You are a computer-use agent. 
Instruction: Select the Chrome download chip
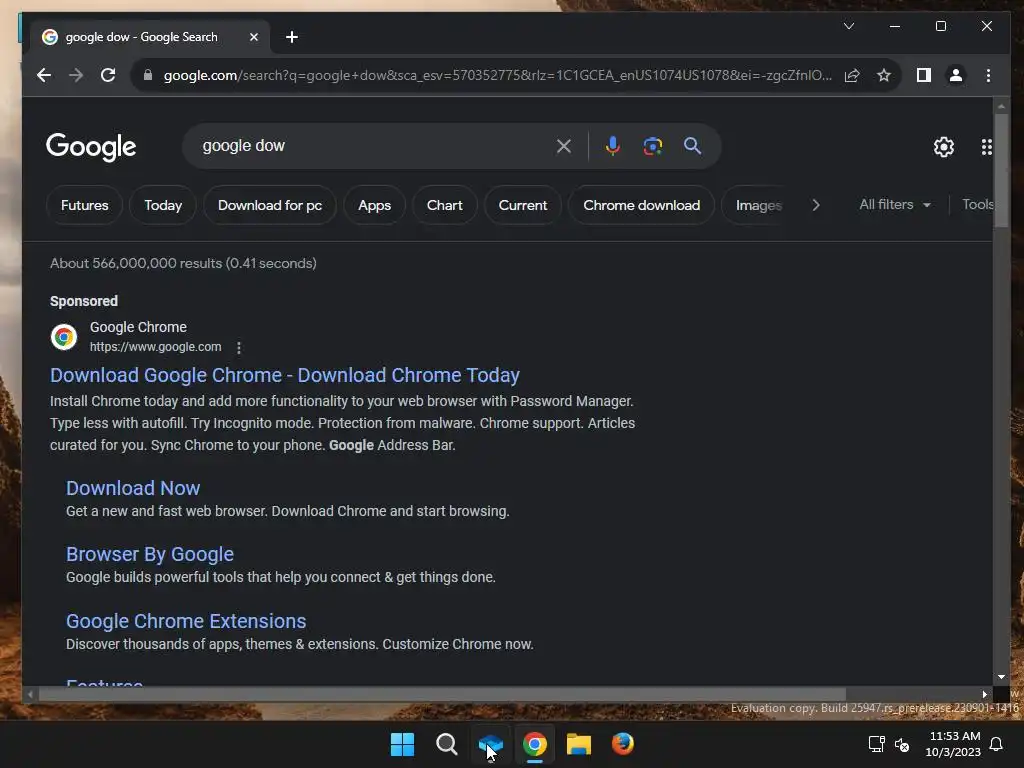(641, 205)
